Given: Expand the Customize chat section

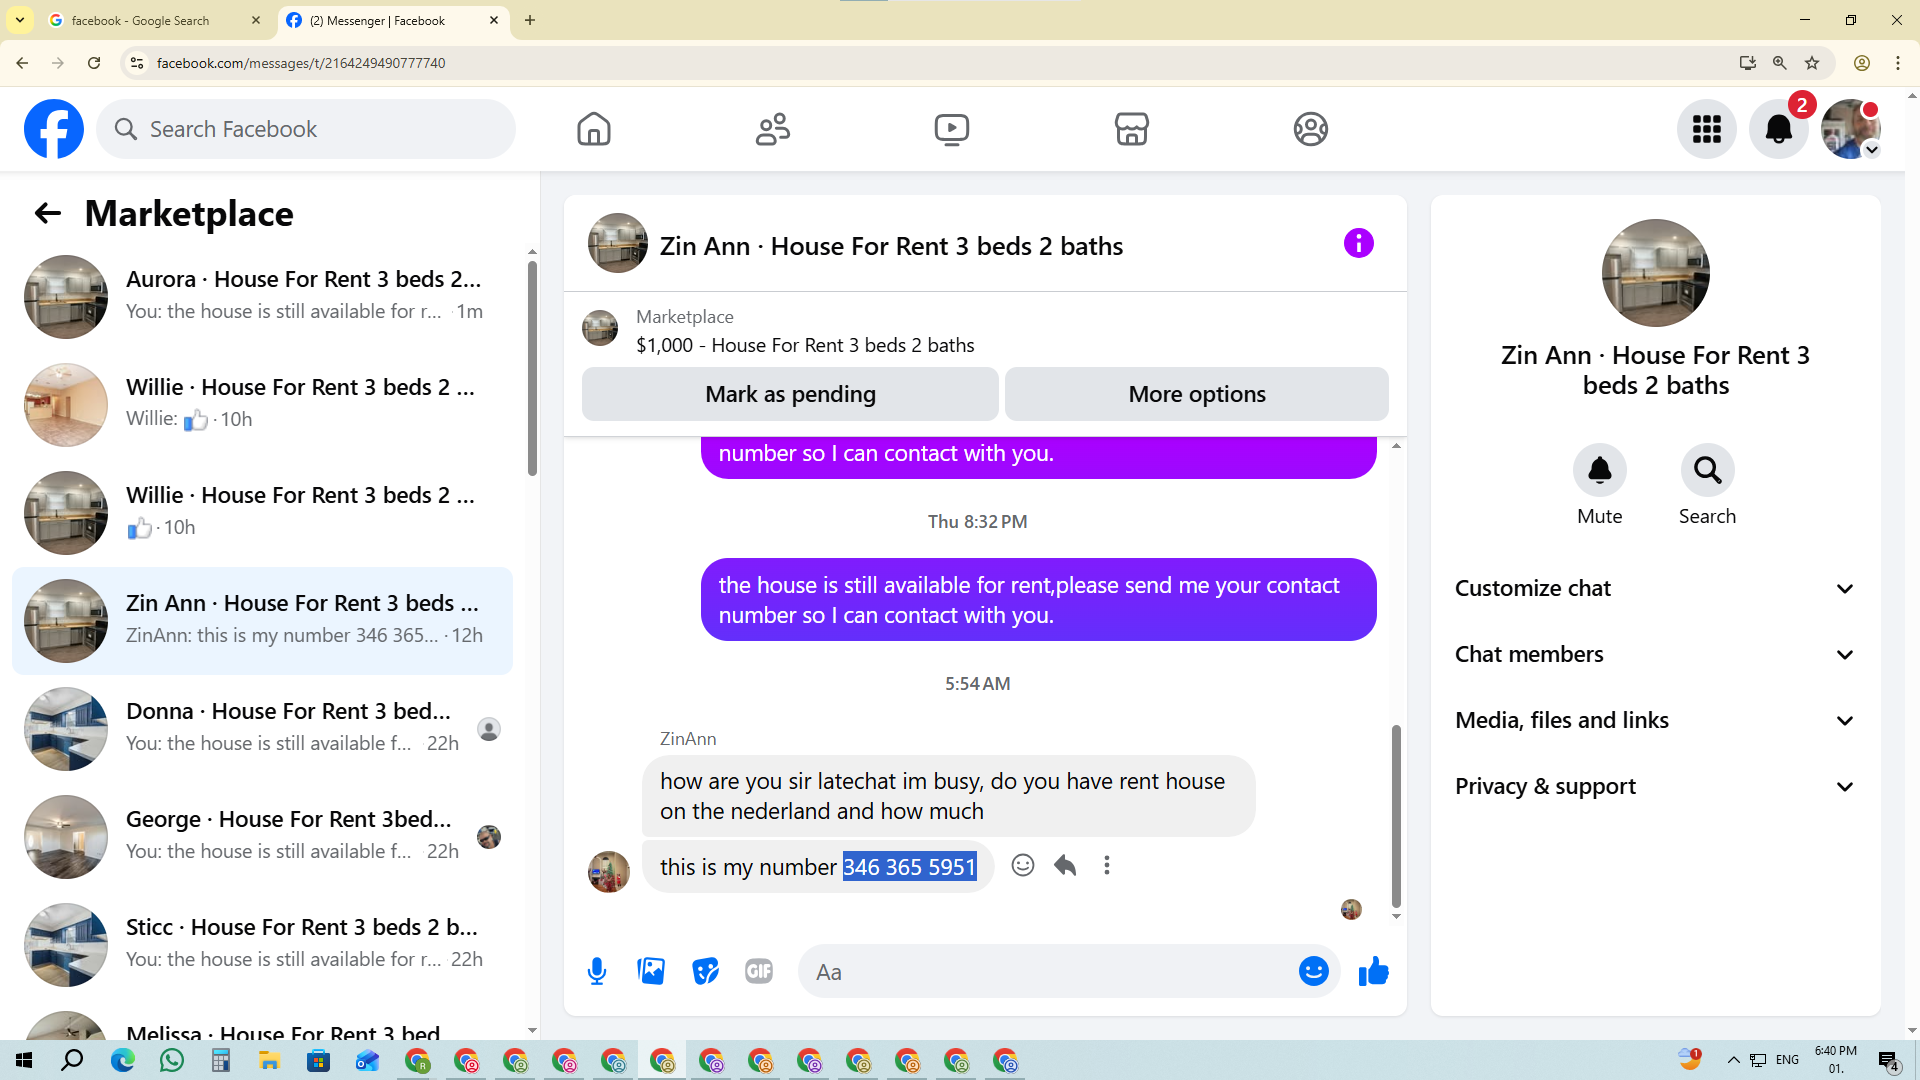Looking at the screenshot, I should (x=1655, y=588).
